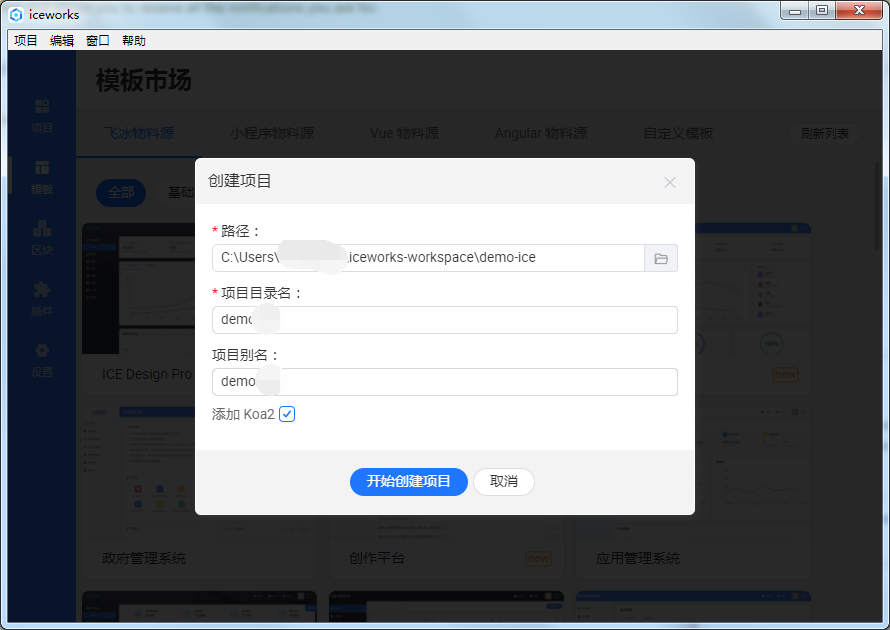The width and height of the screenshot is (890, 630).
Task: Click inside the 项目目录名 input field
Action: pyautogui.click(x=444, y=319)
